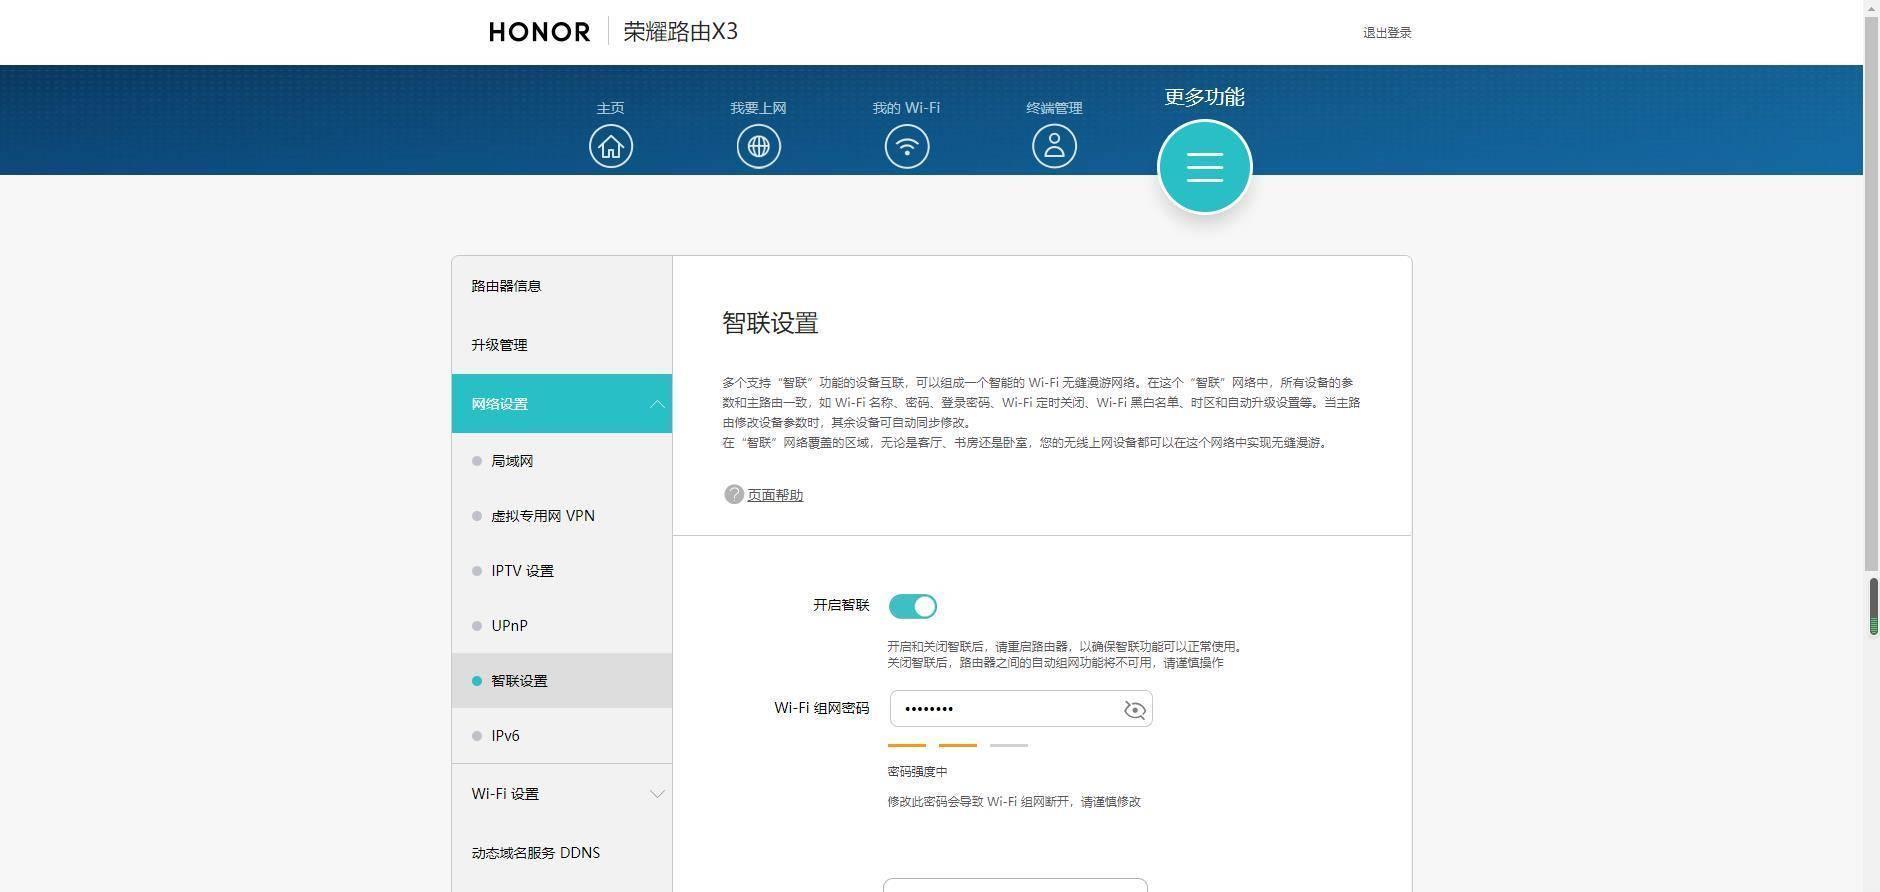
Task: Click the globe internet access icon
Action: [x=758, y=147]
